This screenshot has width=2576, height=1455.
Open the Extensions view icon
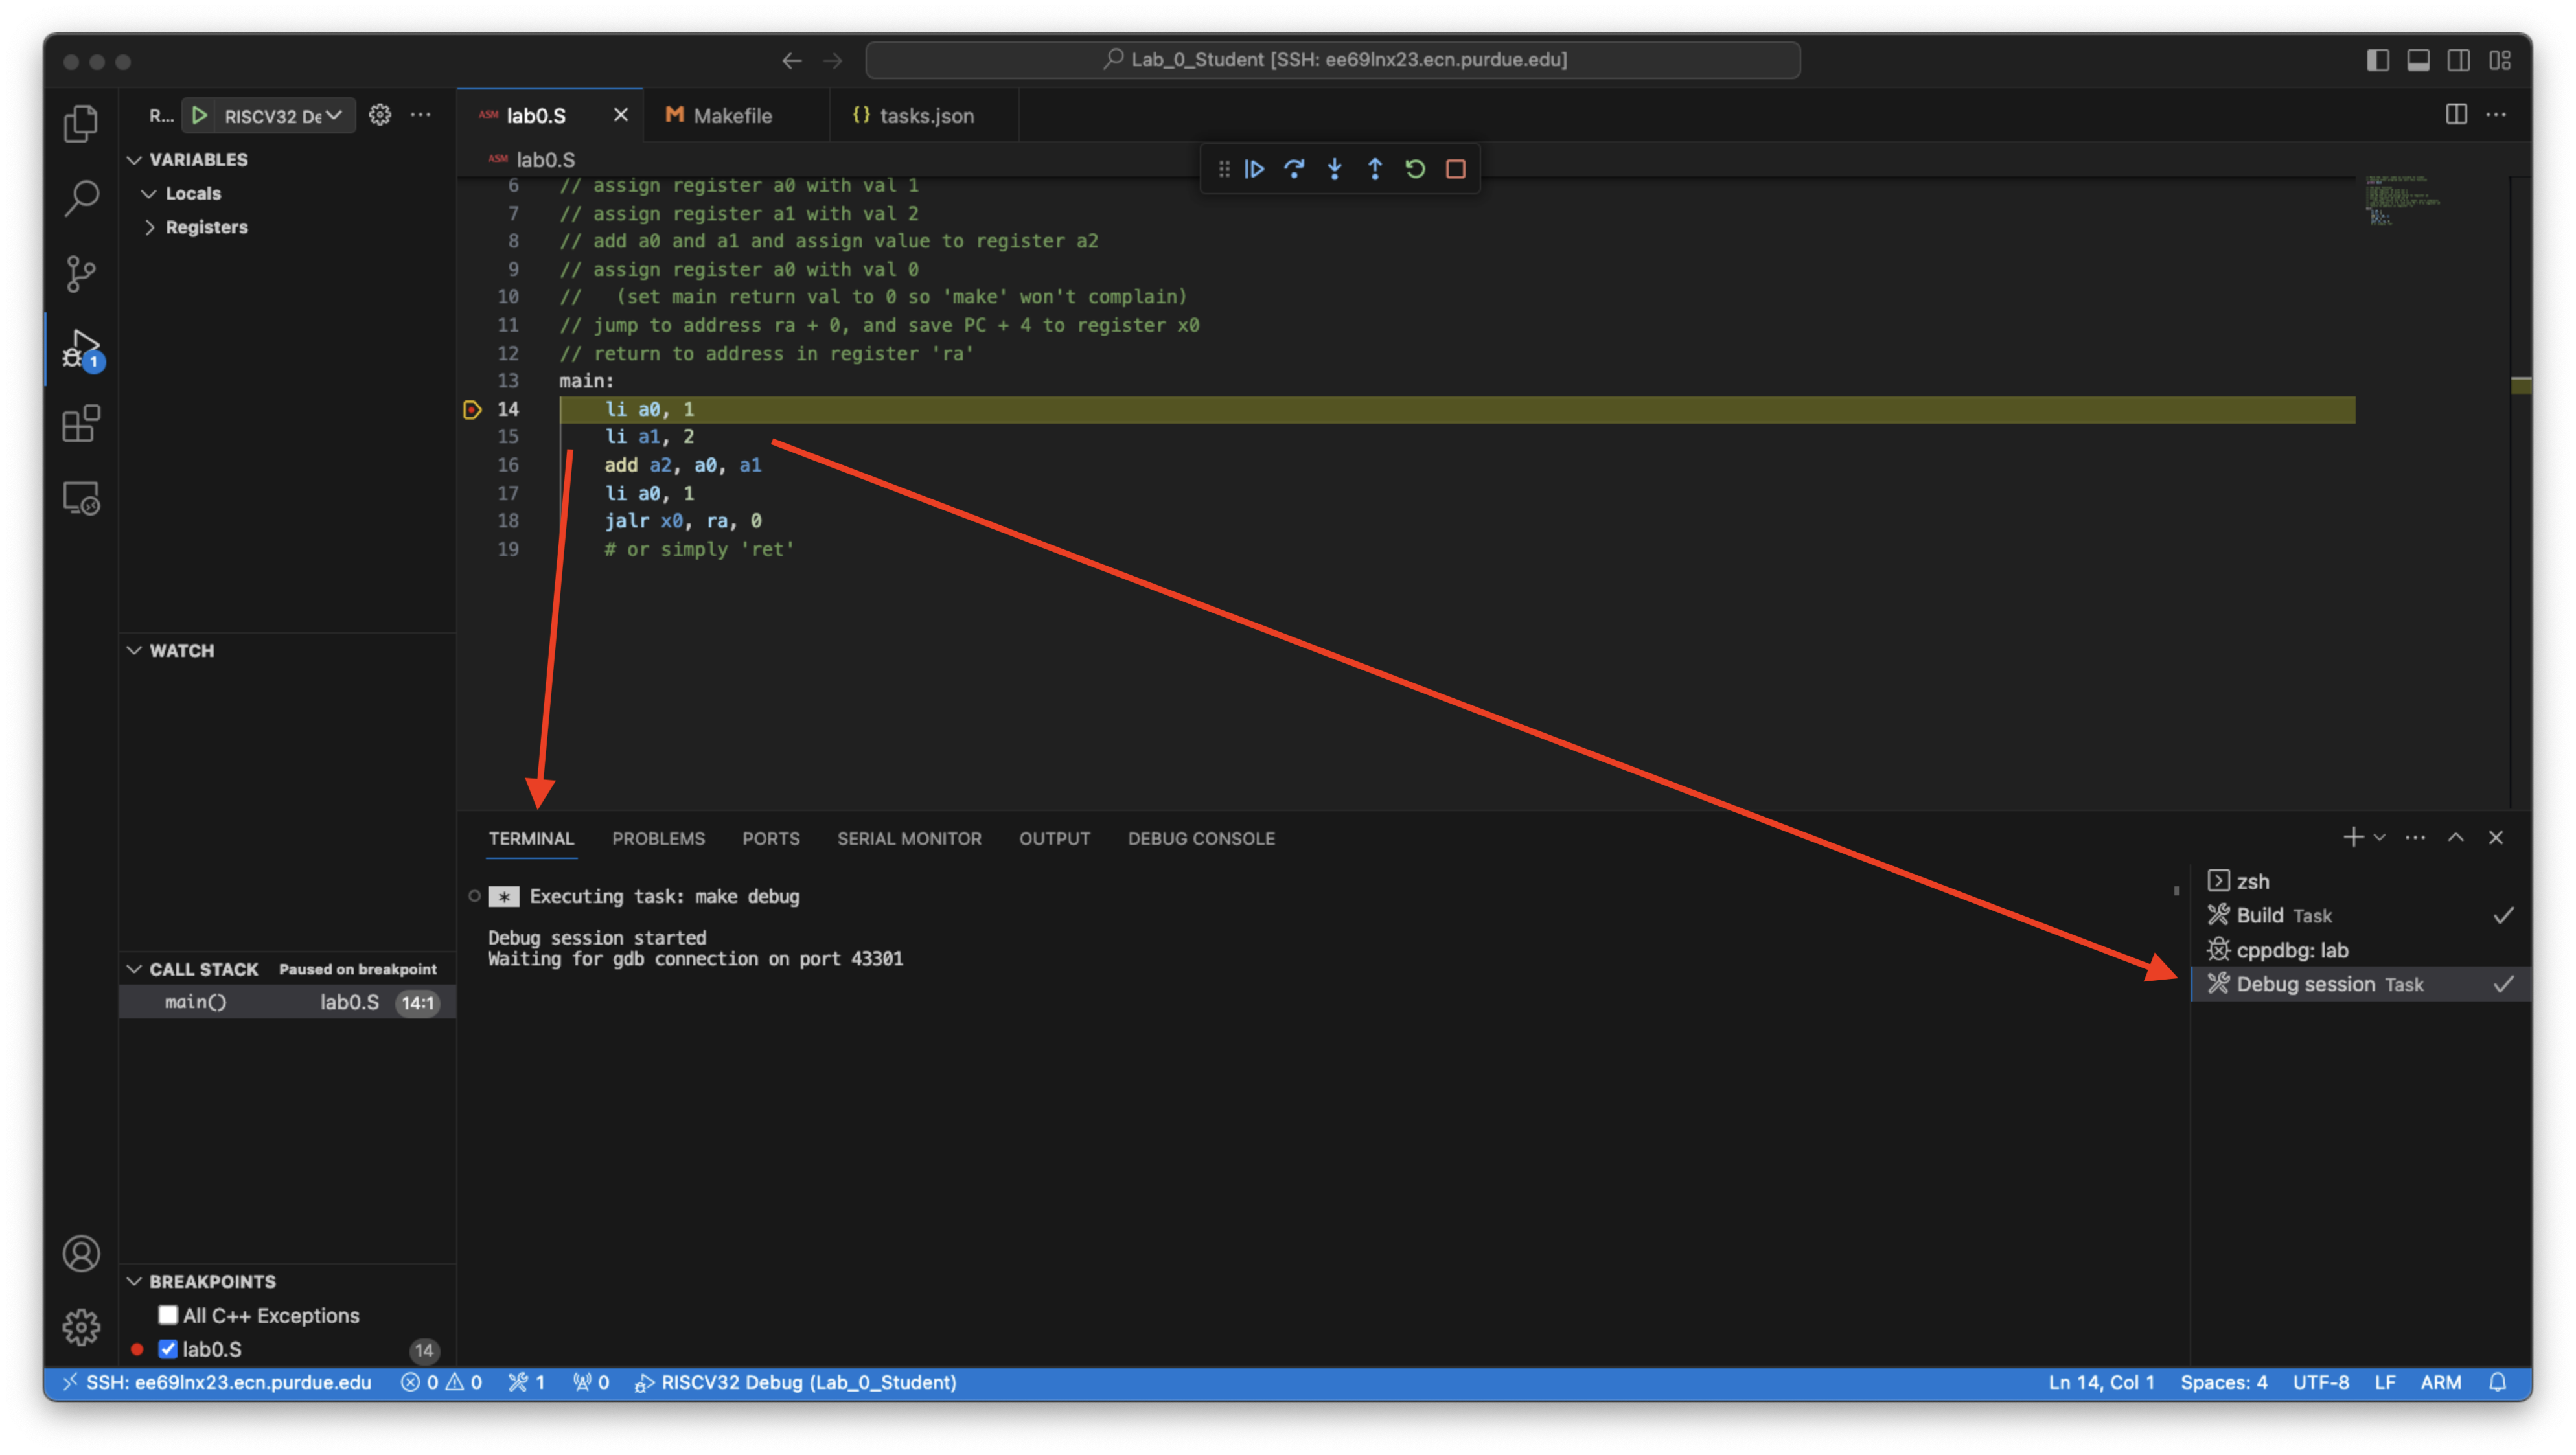click(81, 423)
